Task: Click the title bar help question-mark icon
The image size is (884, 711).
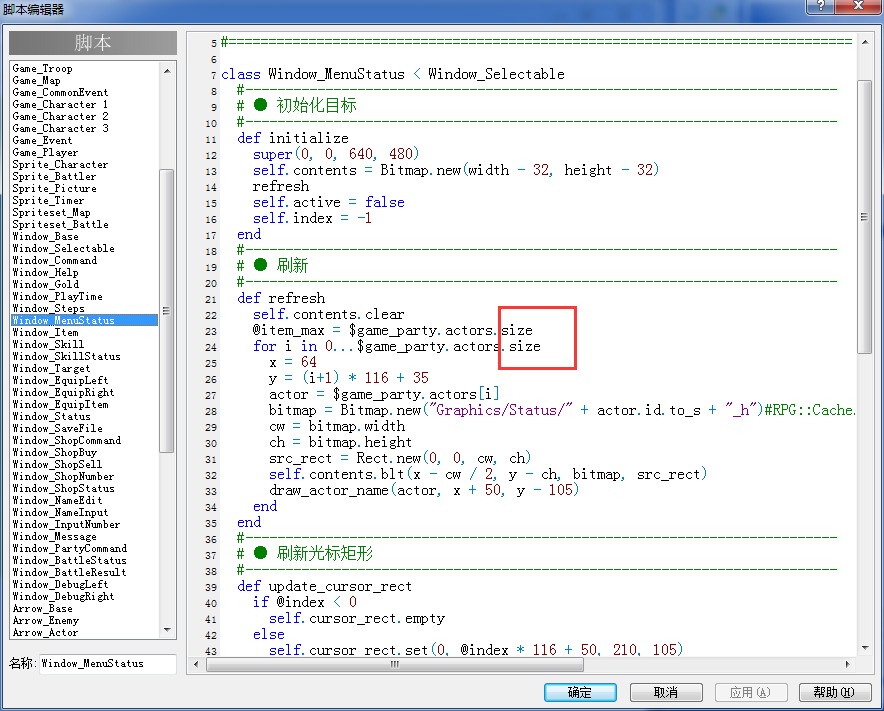Action: coord(821,6)
